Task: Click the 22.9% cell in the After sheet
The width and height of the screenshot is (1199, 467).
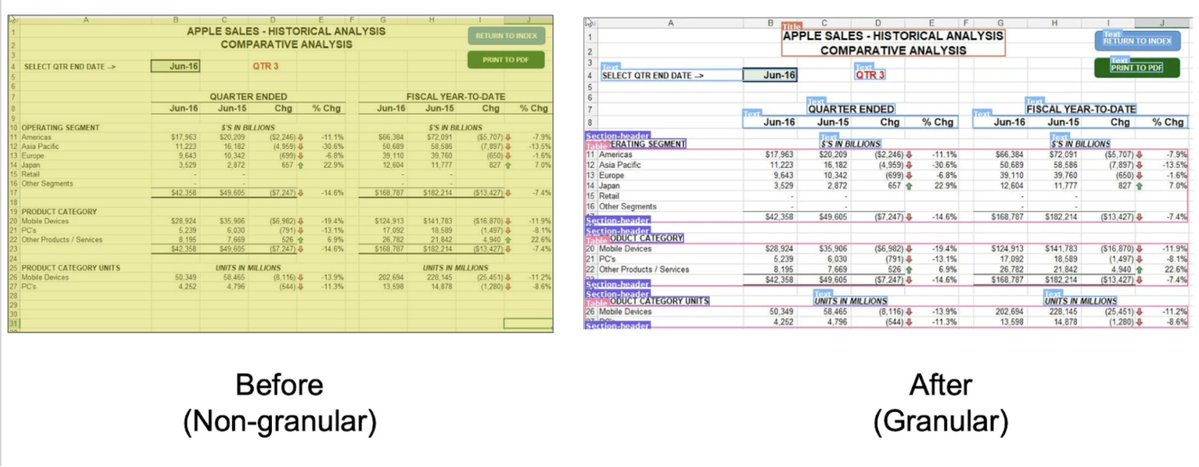Action: tap(945, 186)
